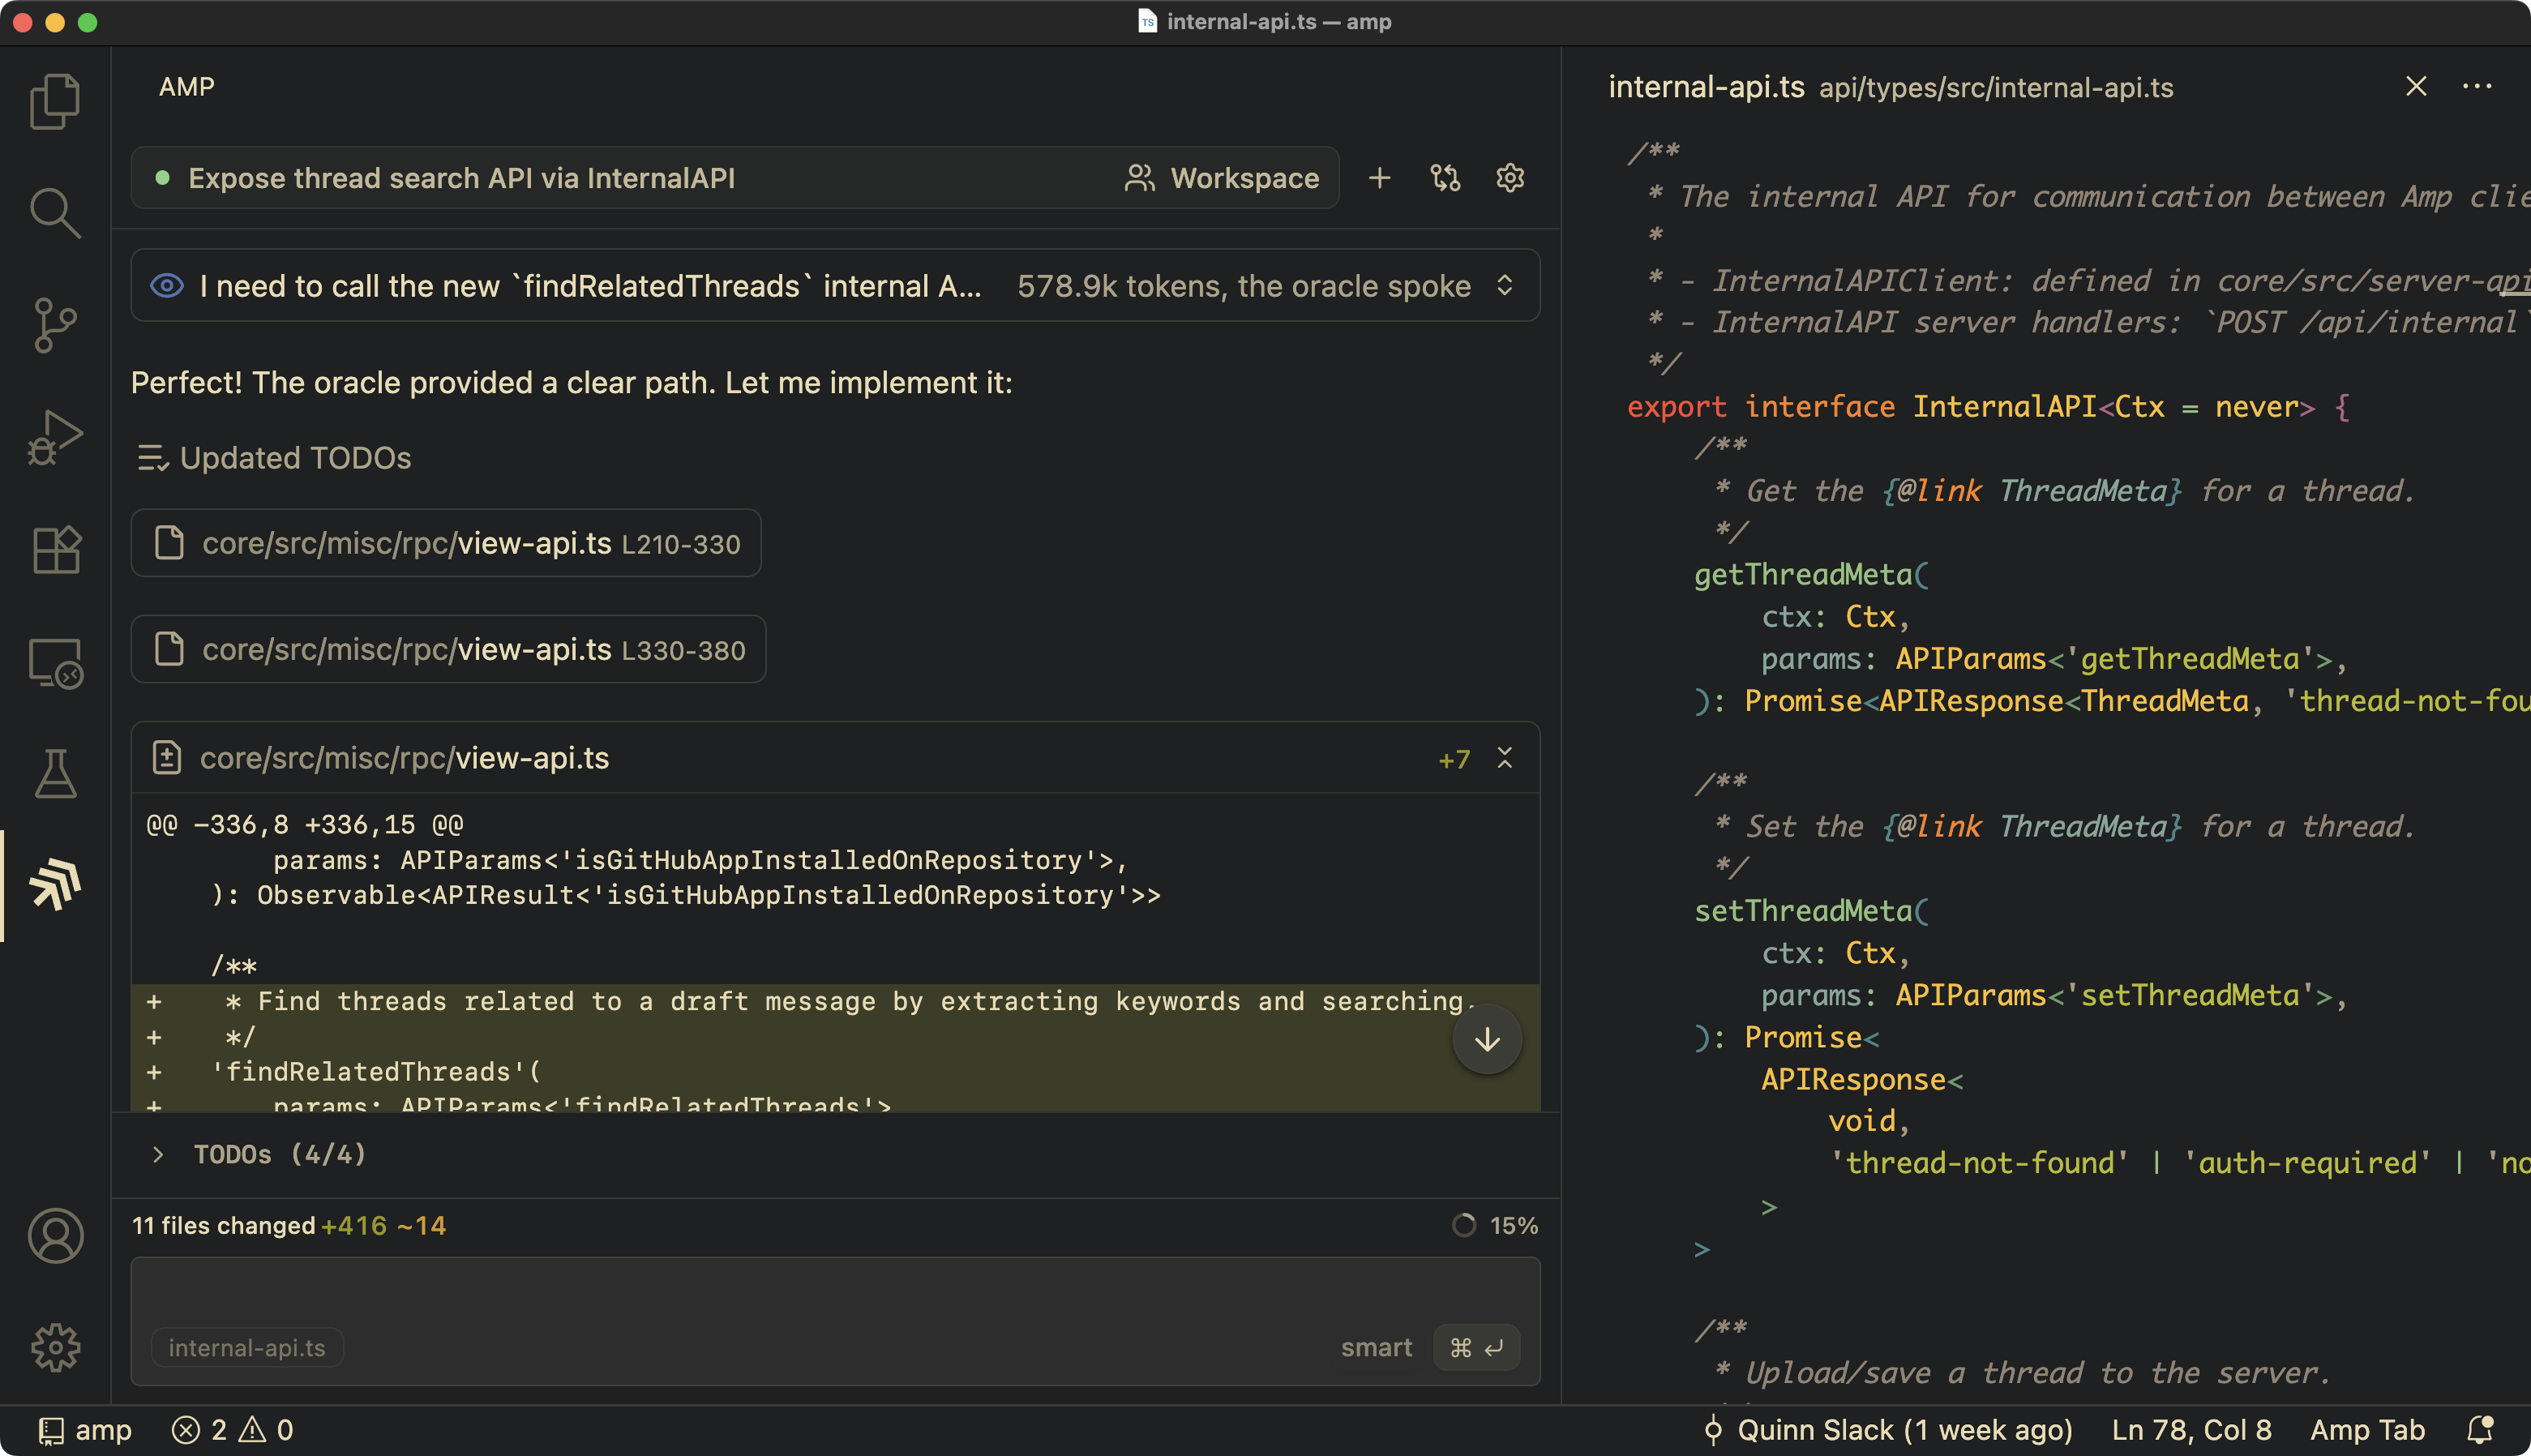The width and height of the screenshot is (2531, 1456).
Task: Start a new Amp thread with the plus icon
Action: [1379, 178]
